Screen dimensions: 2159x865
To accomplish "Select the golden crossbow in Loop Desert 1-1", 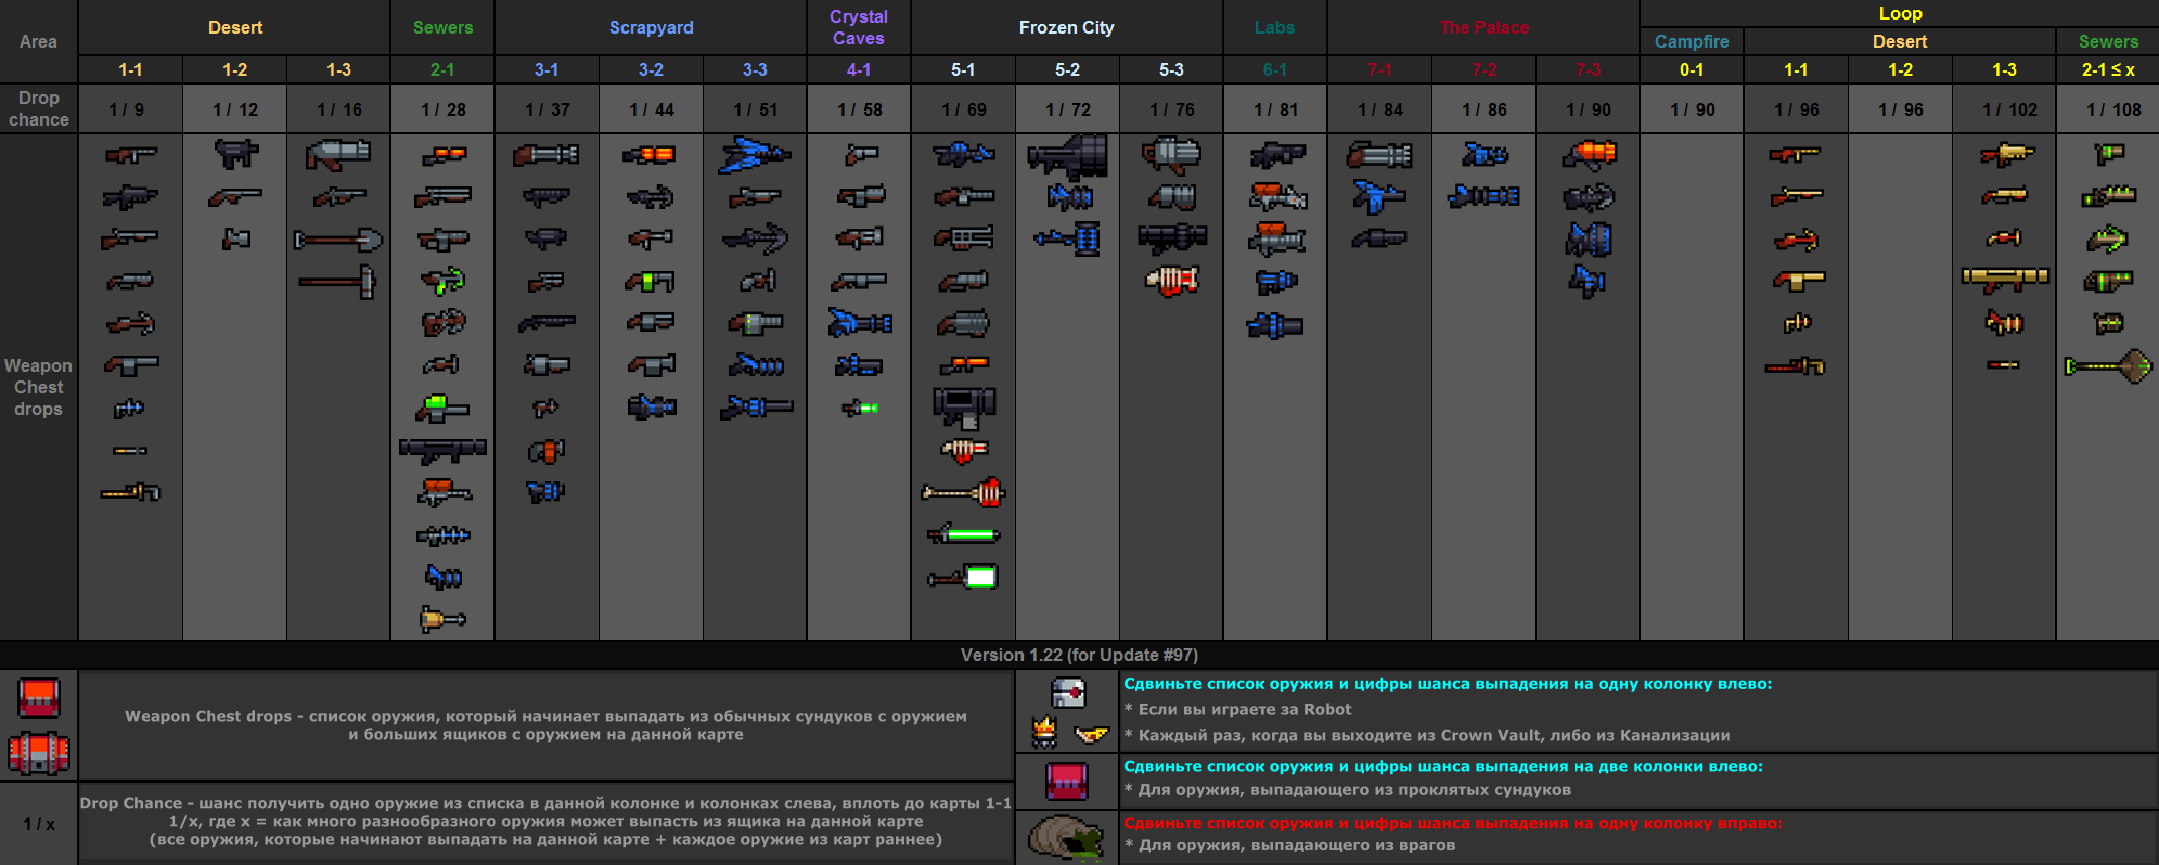I will 1796,240.
